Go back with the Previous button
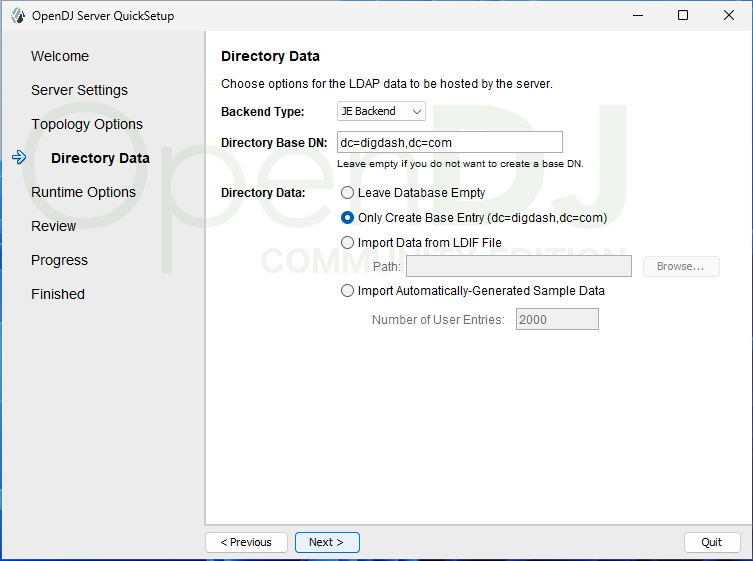Screen dimensions: 753x561 [246, 542]
